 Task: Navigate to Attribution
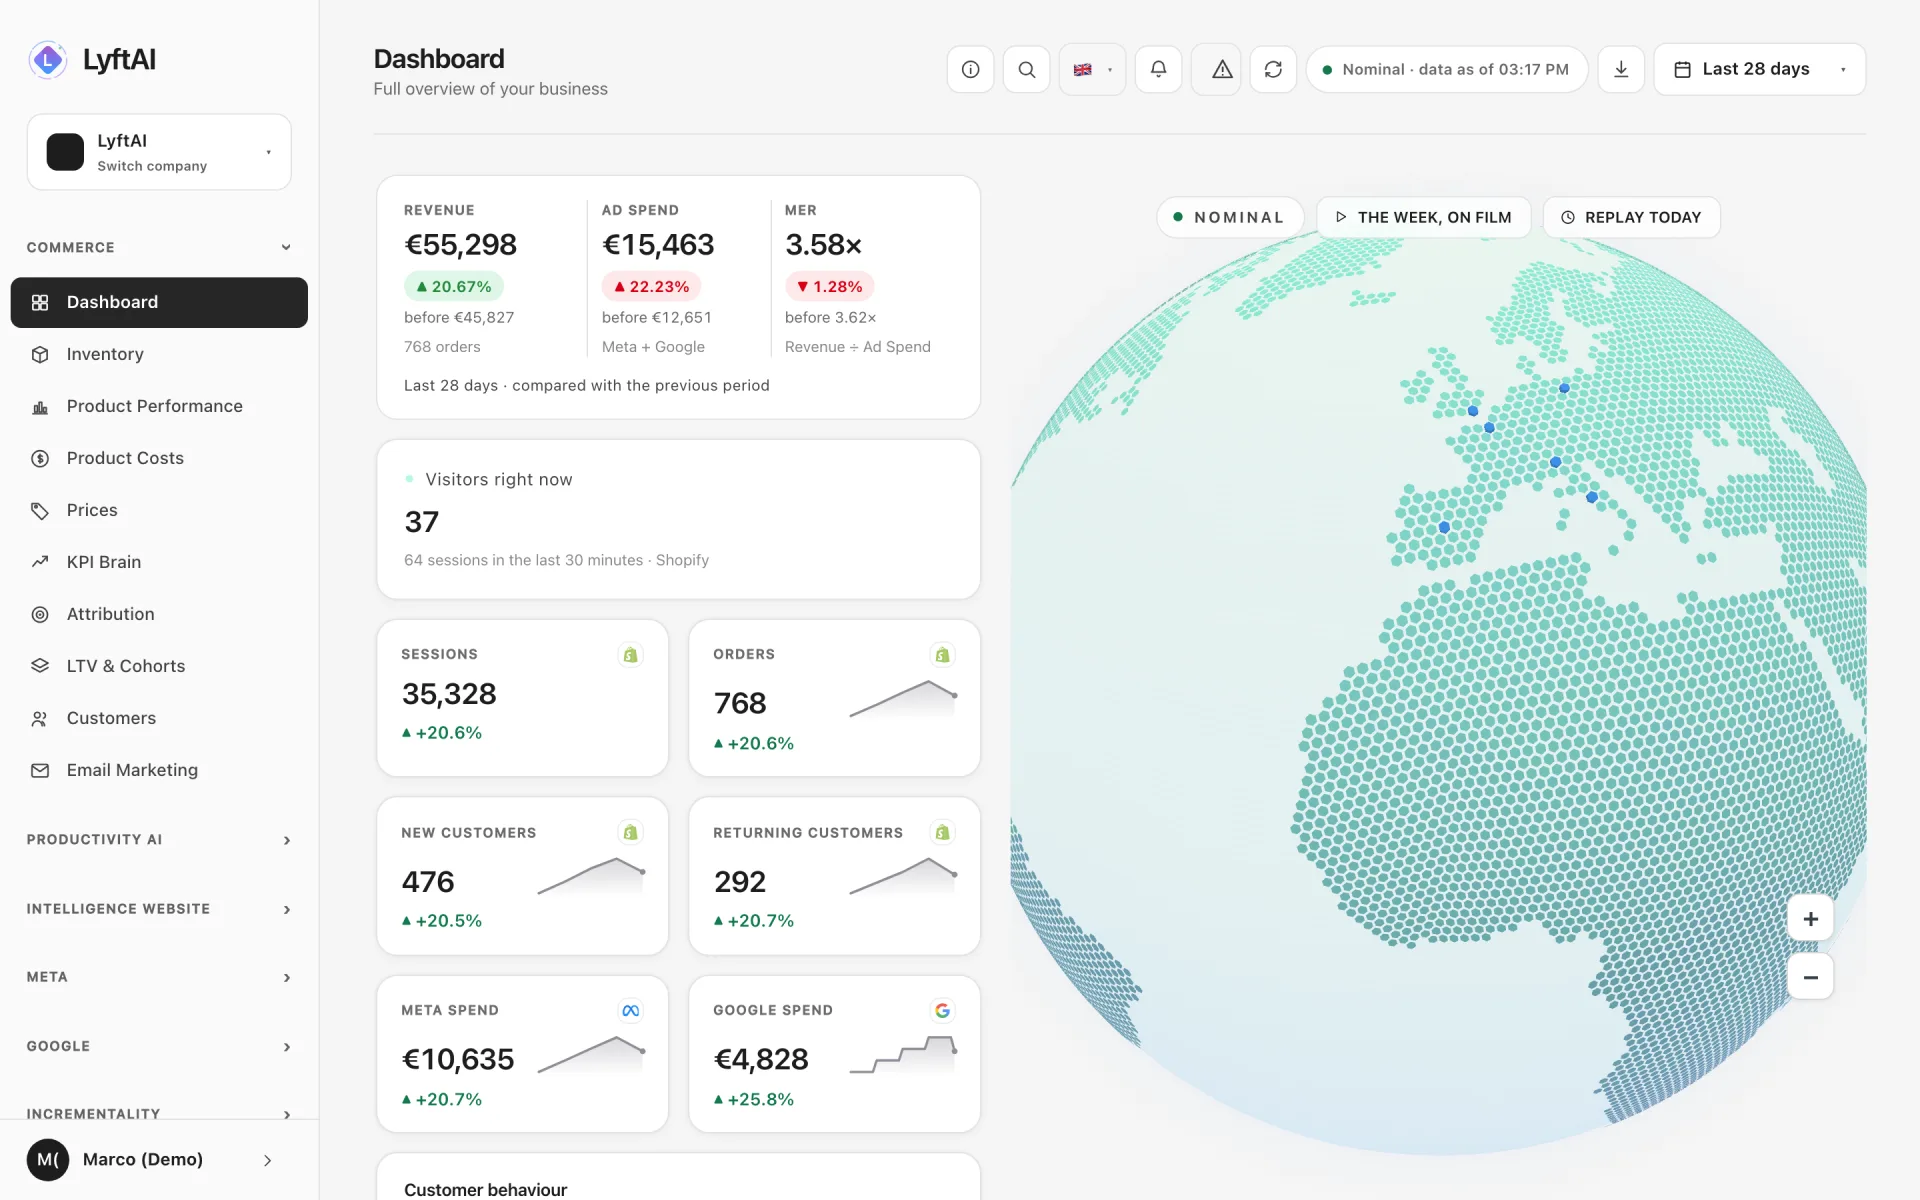(159, 614)
